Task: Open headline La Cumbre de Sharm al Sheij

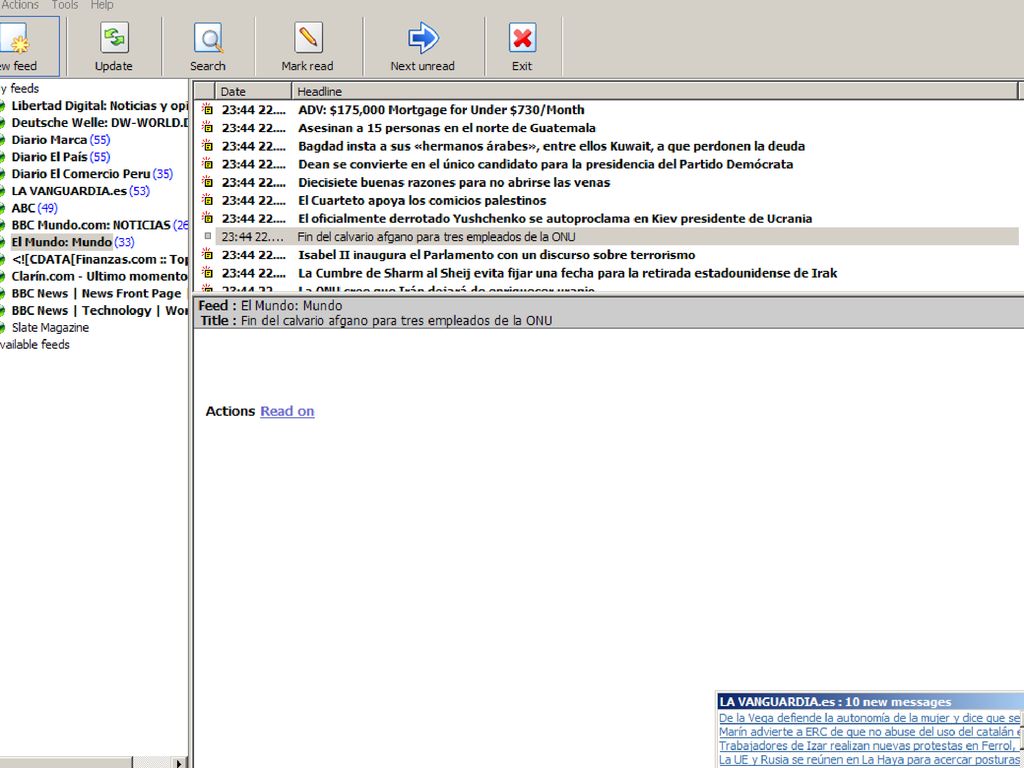Action: [568, 273]
